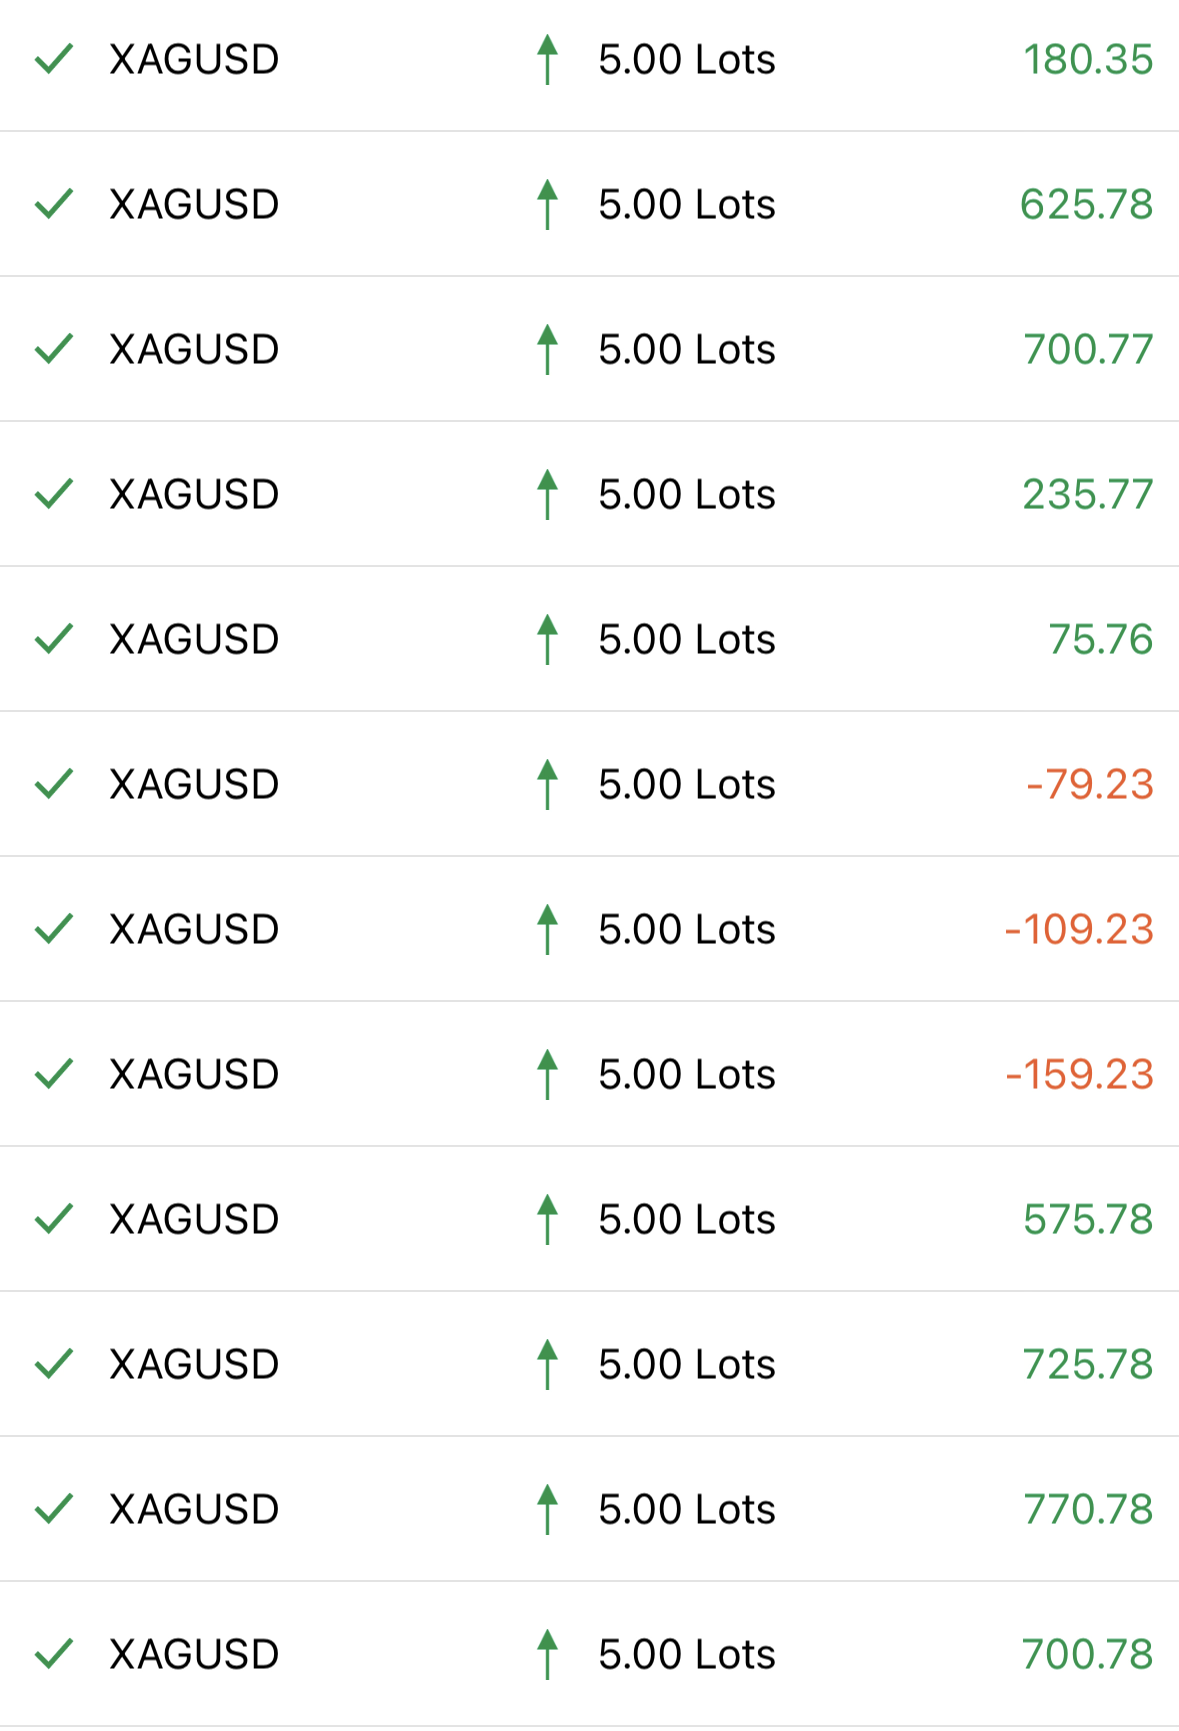Select the -159.23 loss amount
Viewport: 1179px width, 1731px height.
1080,1075
